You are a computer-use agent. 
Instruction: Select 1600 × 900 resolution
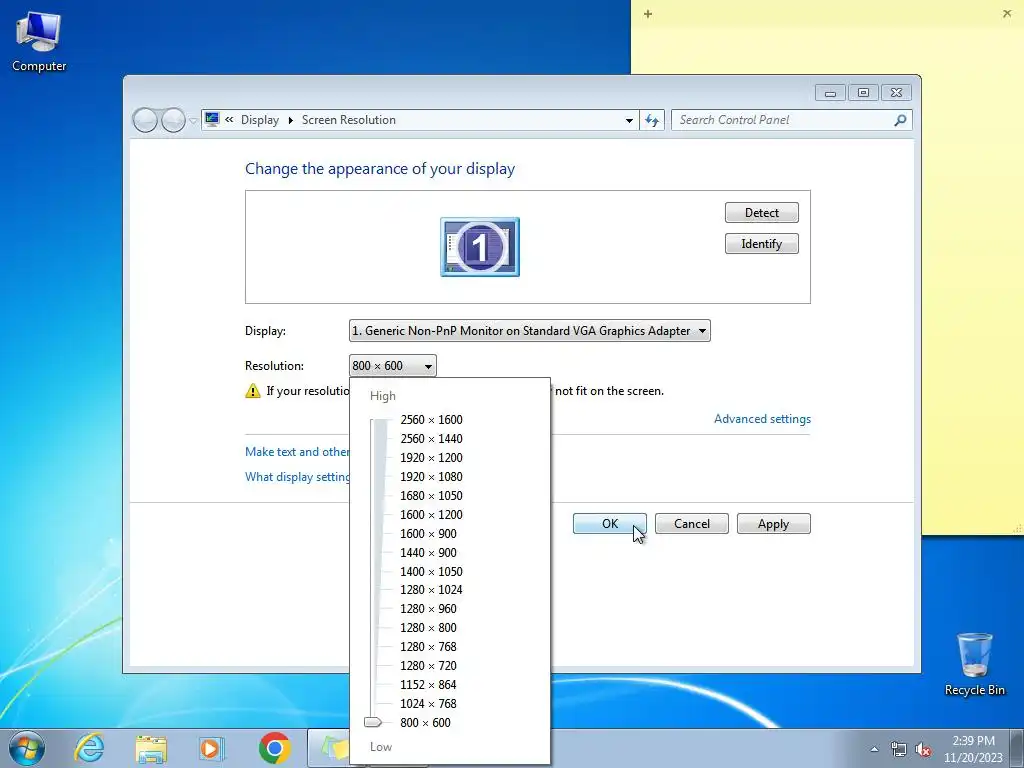(x=428, y=534)
